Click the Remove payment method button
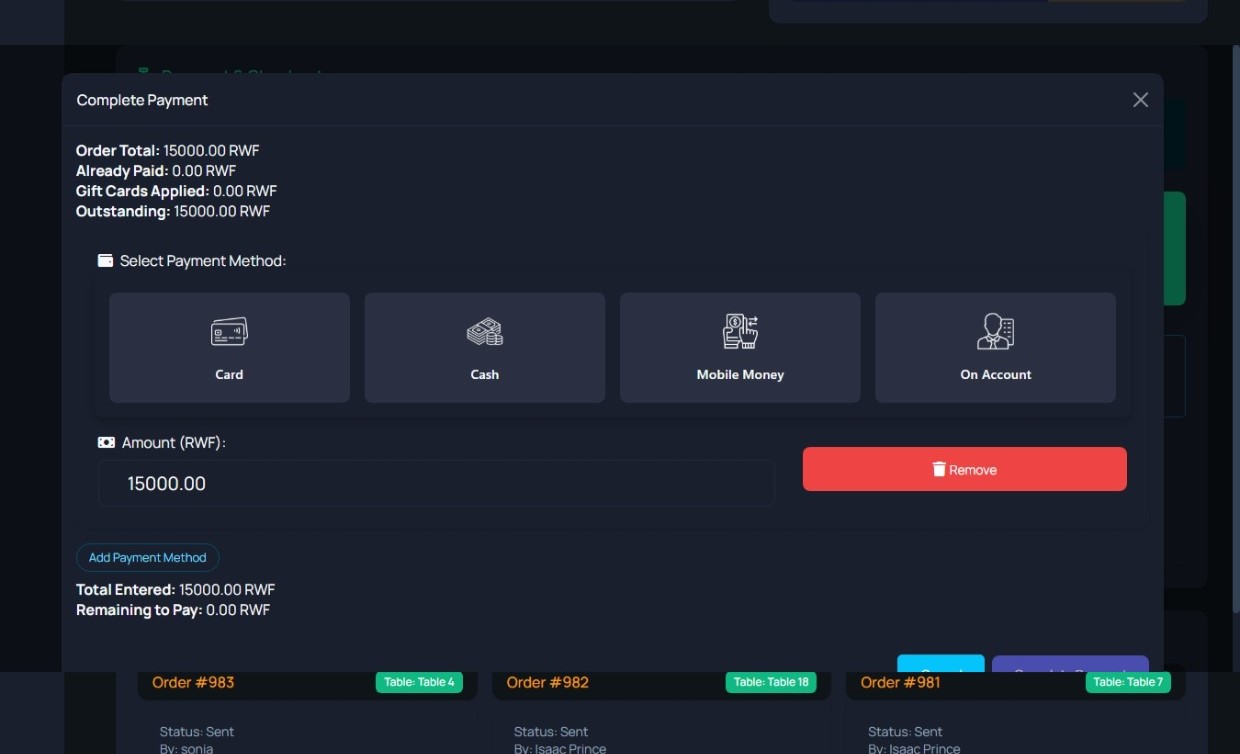The width and height of the screenshot is (1240, 754). 964,469
